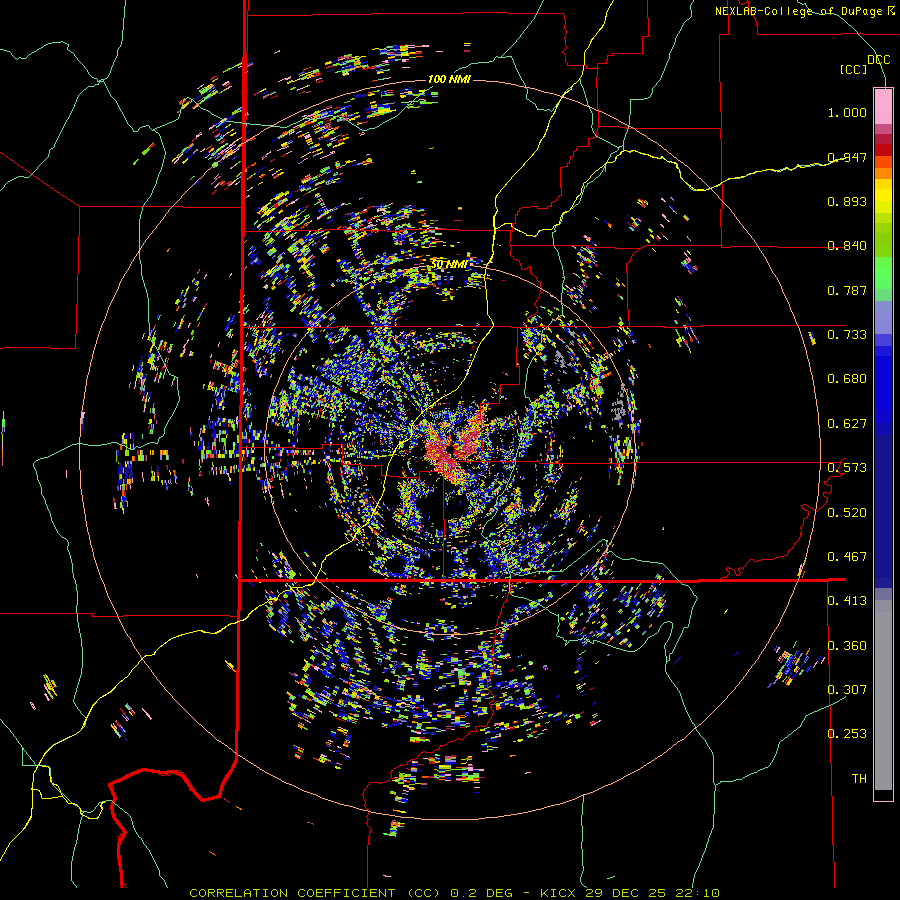Screen dimensions: 900x900
Task: Click the 0.253 scale value
Action: coord(847,734)
